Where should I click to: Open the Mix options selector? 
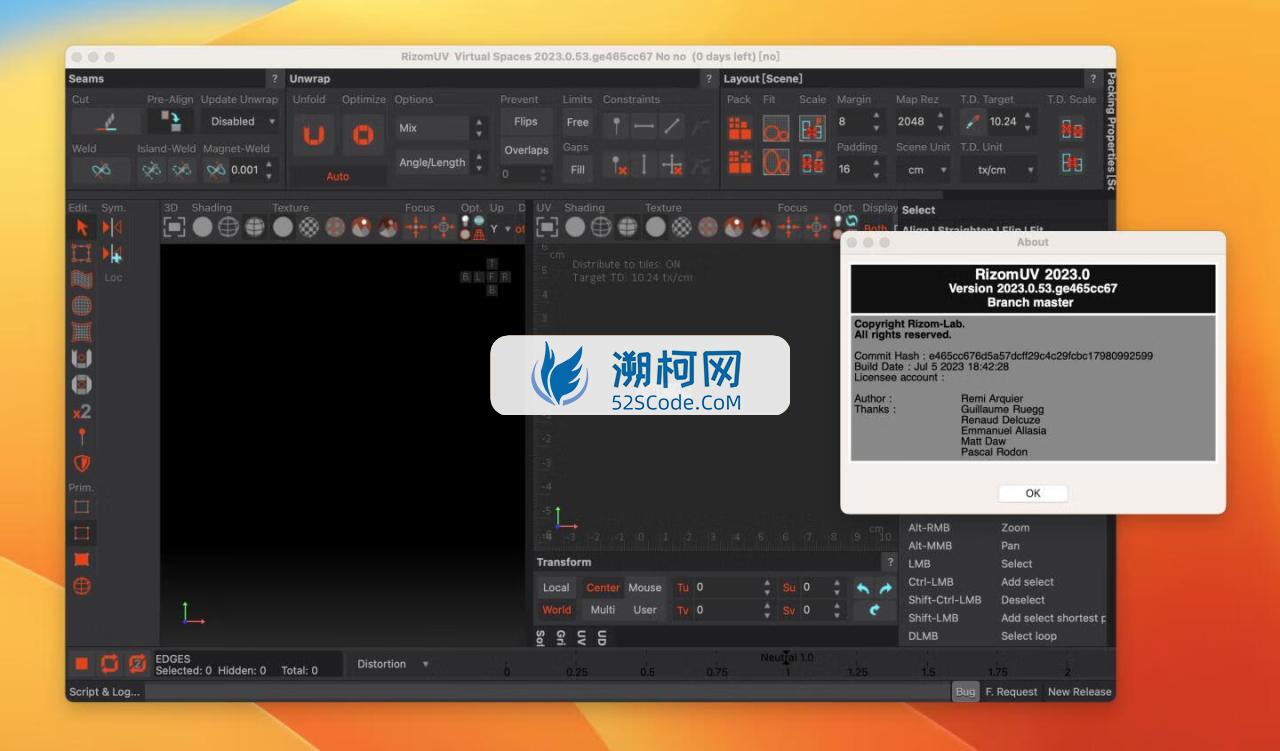[440, 128]
